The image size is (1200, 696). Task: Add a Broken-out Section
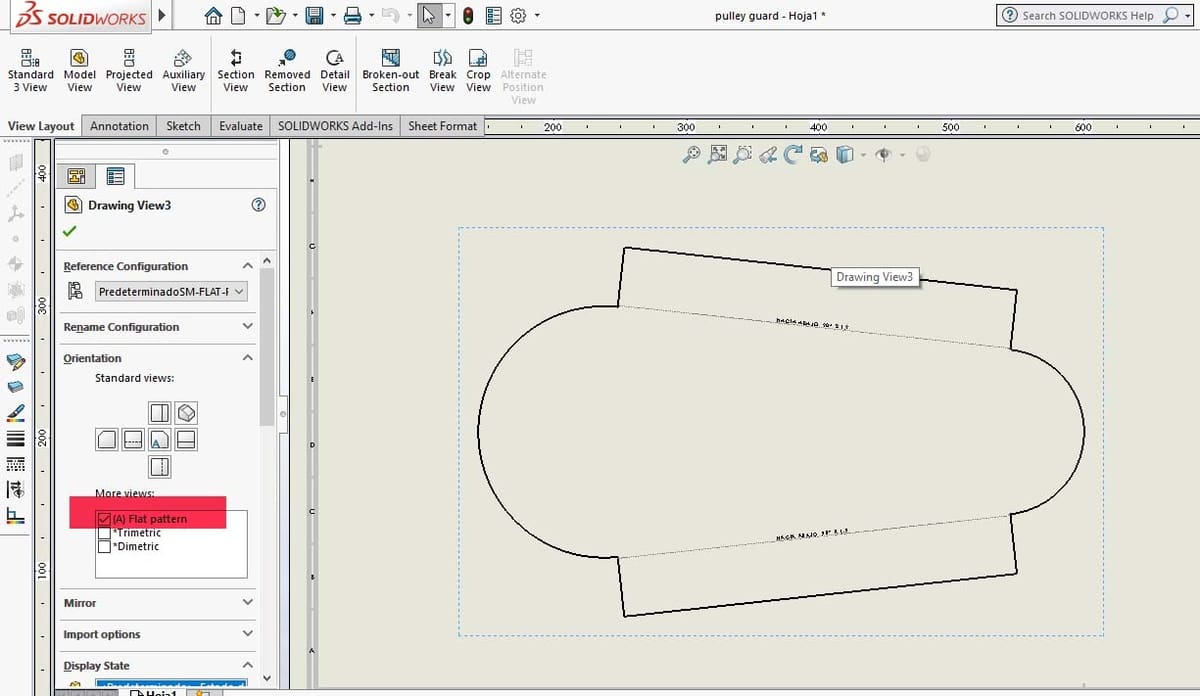(391, 70)
